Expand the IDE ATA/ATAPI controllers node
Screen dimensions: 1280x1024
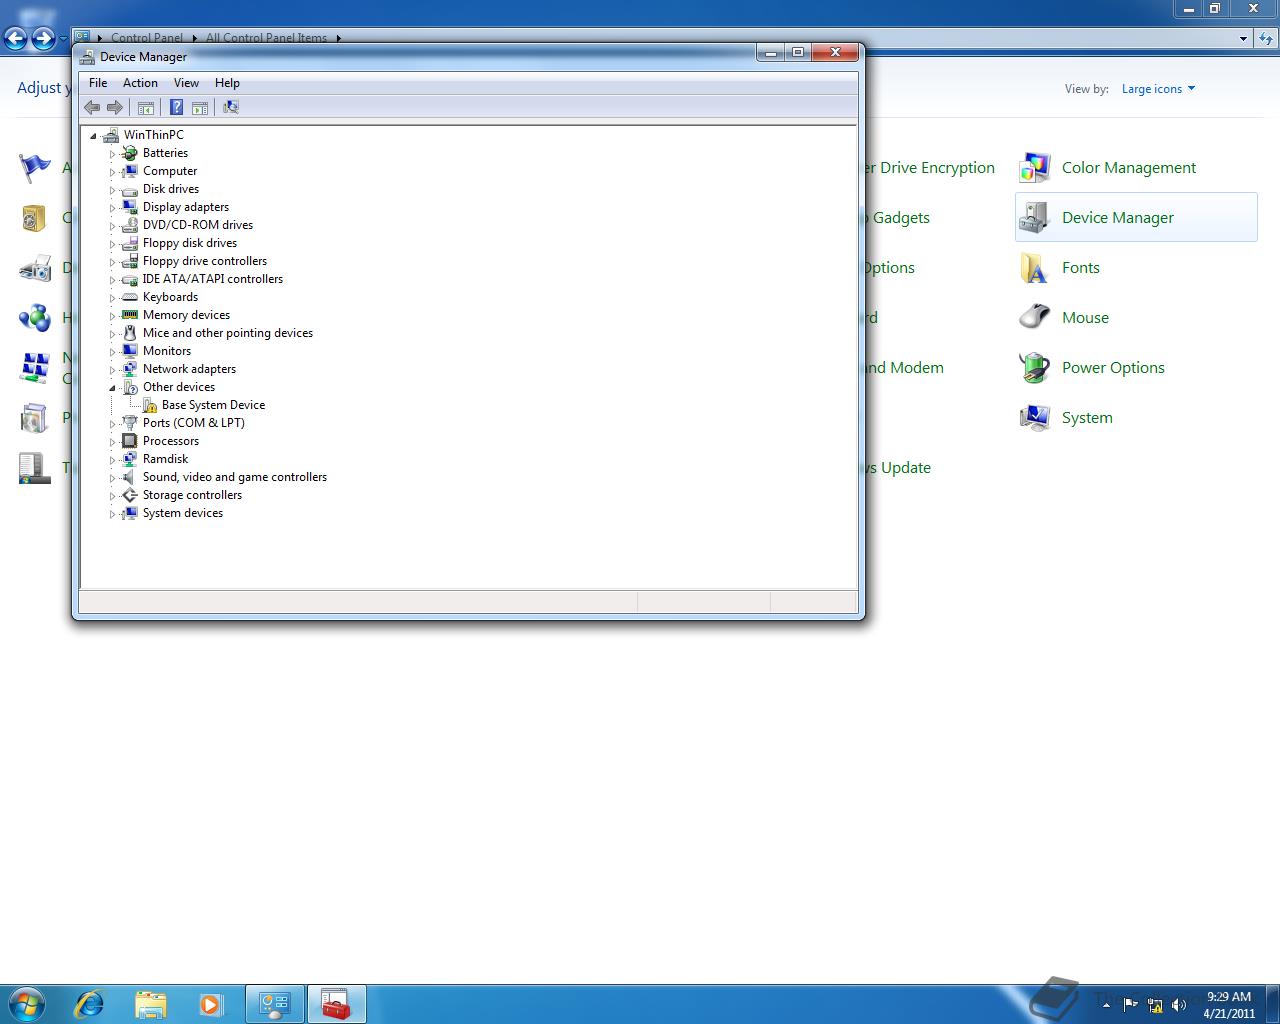coord(112,280)
